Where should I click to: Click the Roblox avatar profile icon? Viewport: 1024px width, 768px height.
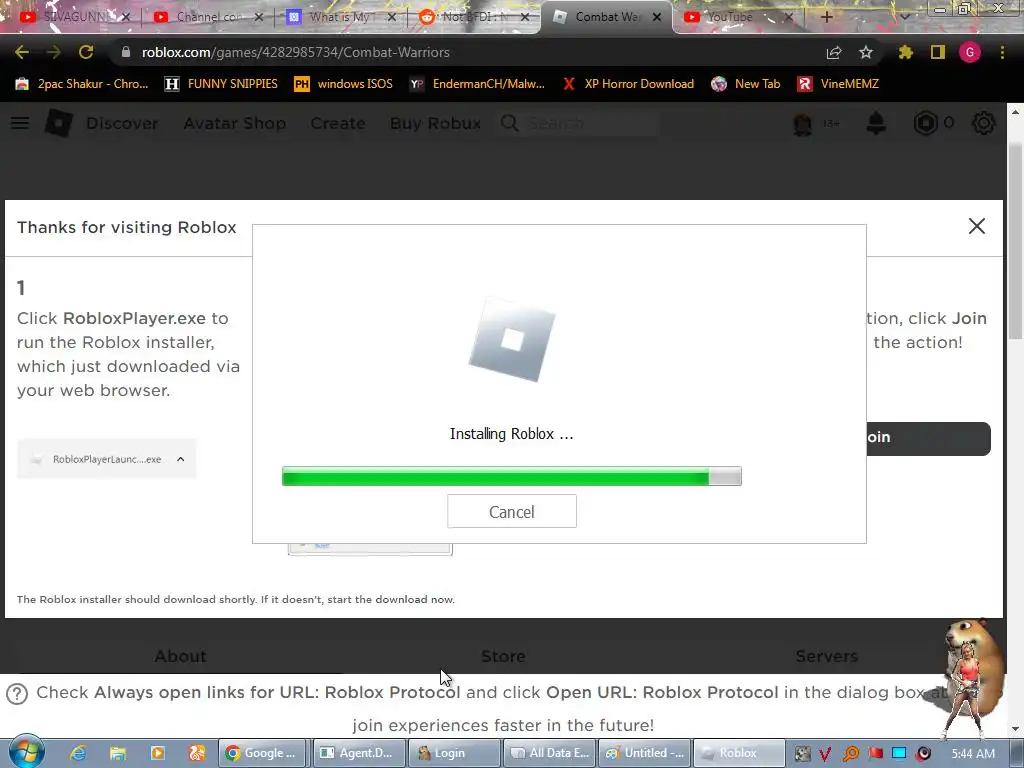[x=803, y=123]
